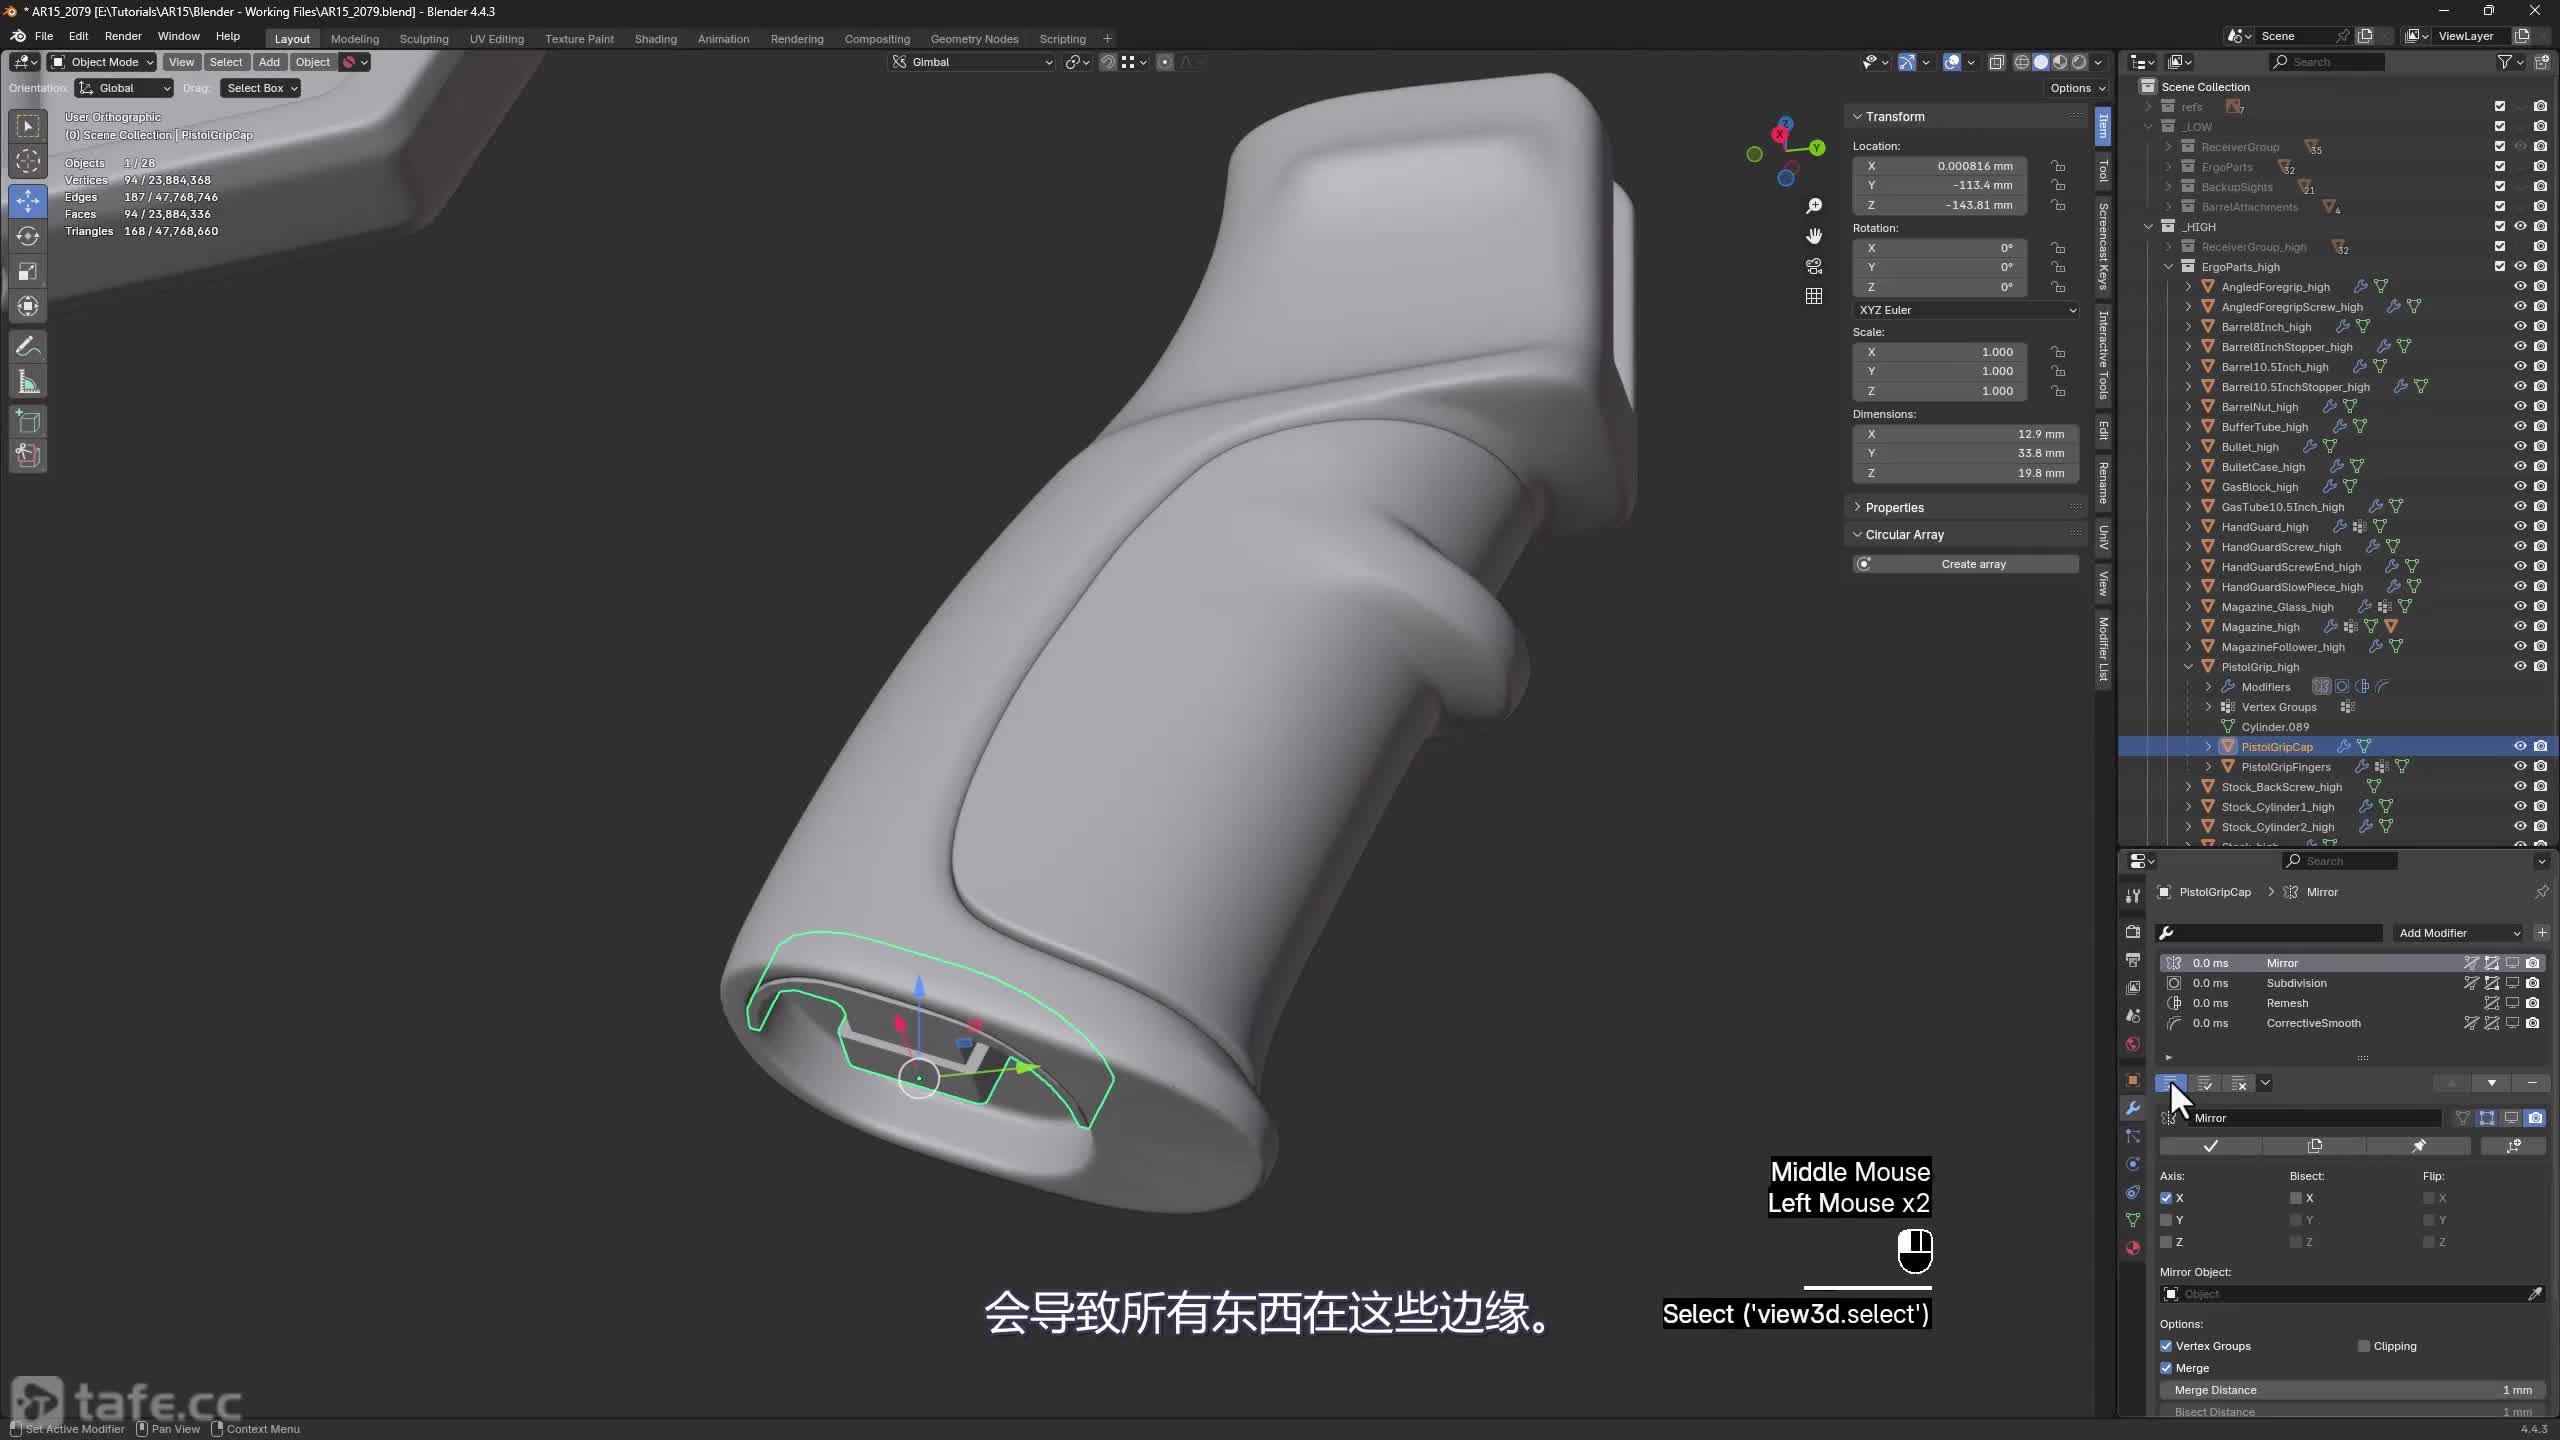Select the Subdivision modifier in the list

[2351, 983]
